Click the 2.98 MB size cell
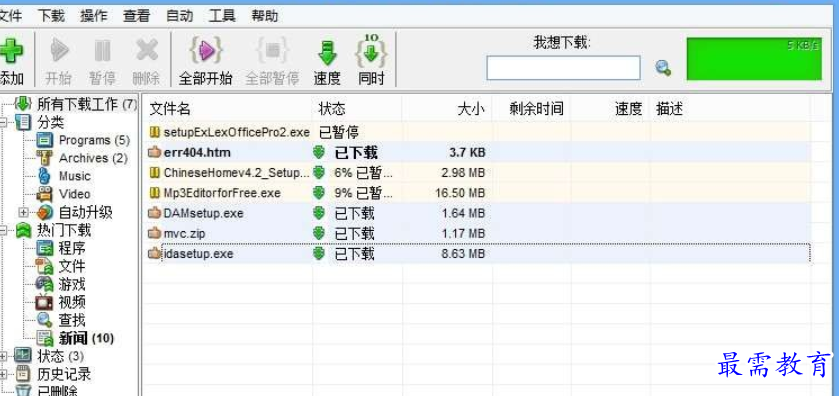Viewport: 839px width, 396px height. (x=463, y=173)
